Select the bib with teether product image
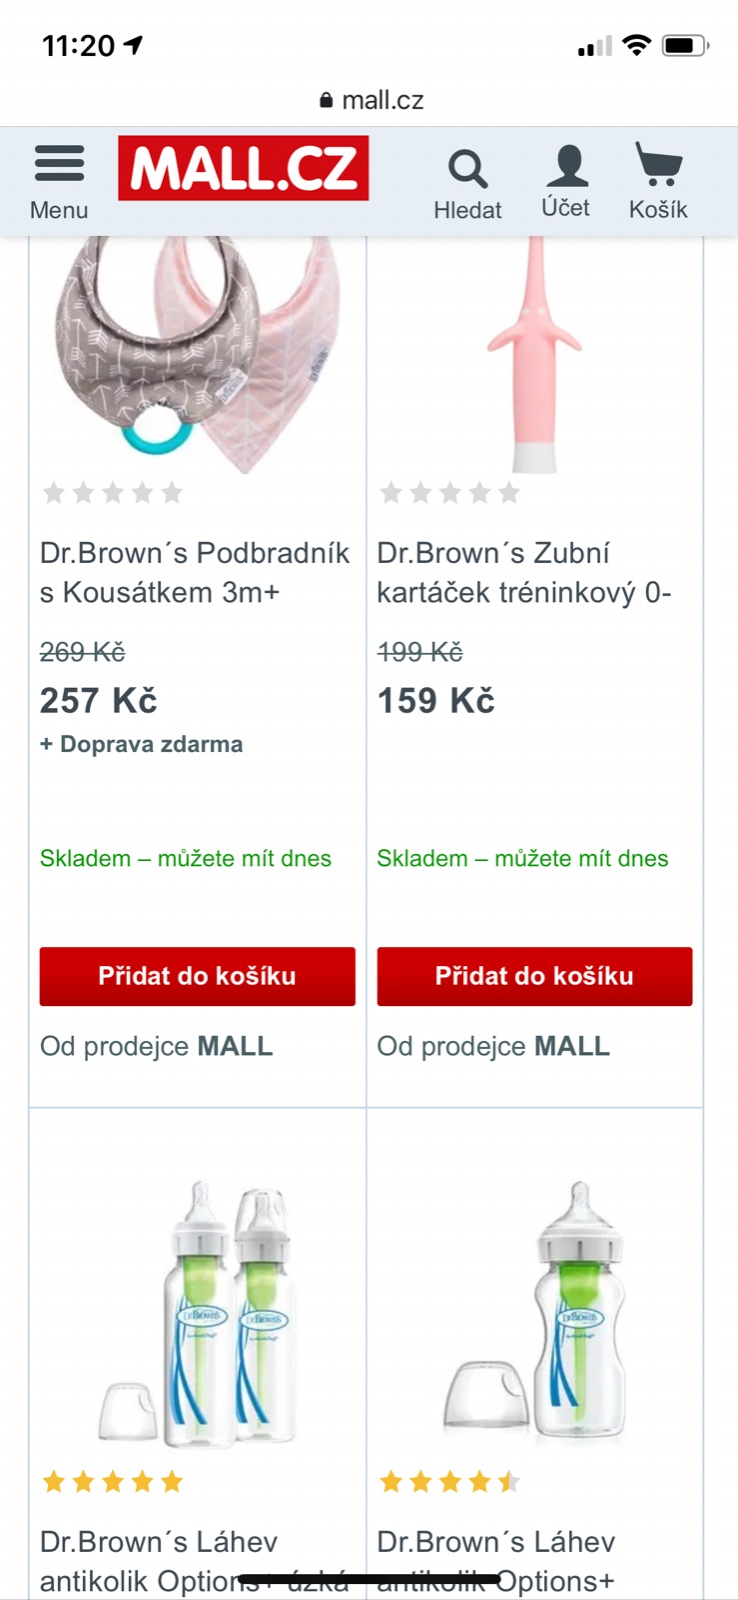 pos(197,355)
